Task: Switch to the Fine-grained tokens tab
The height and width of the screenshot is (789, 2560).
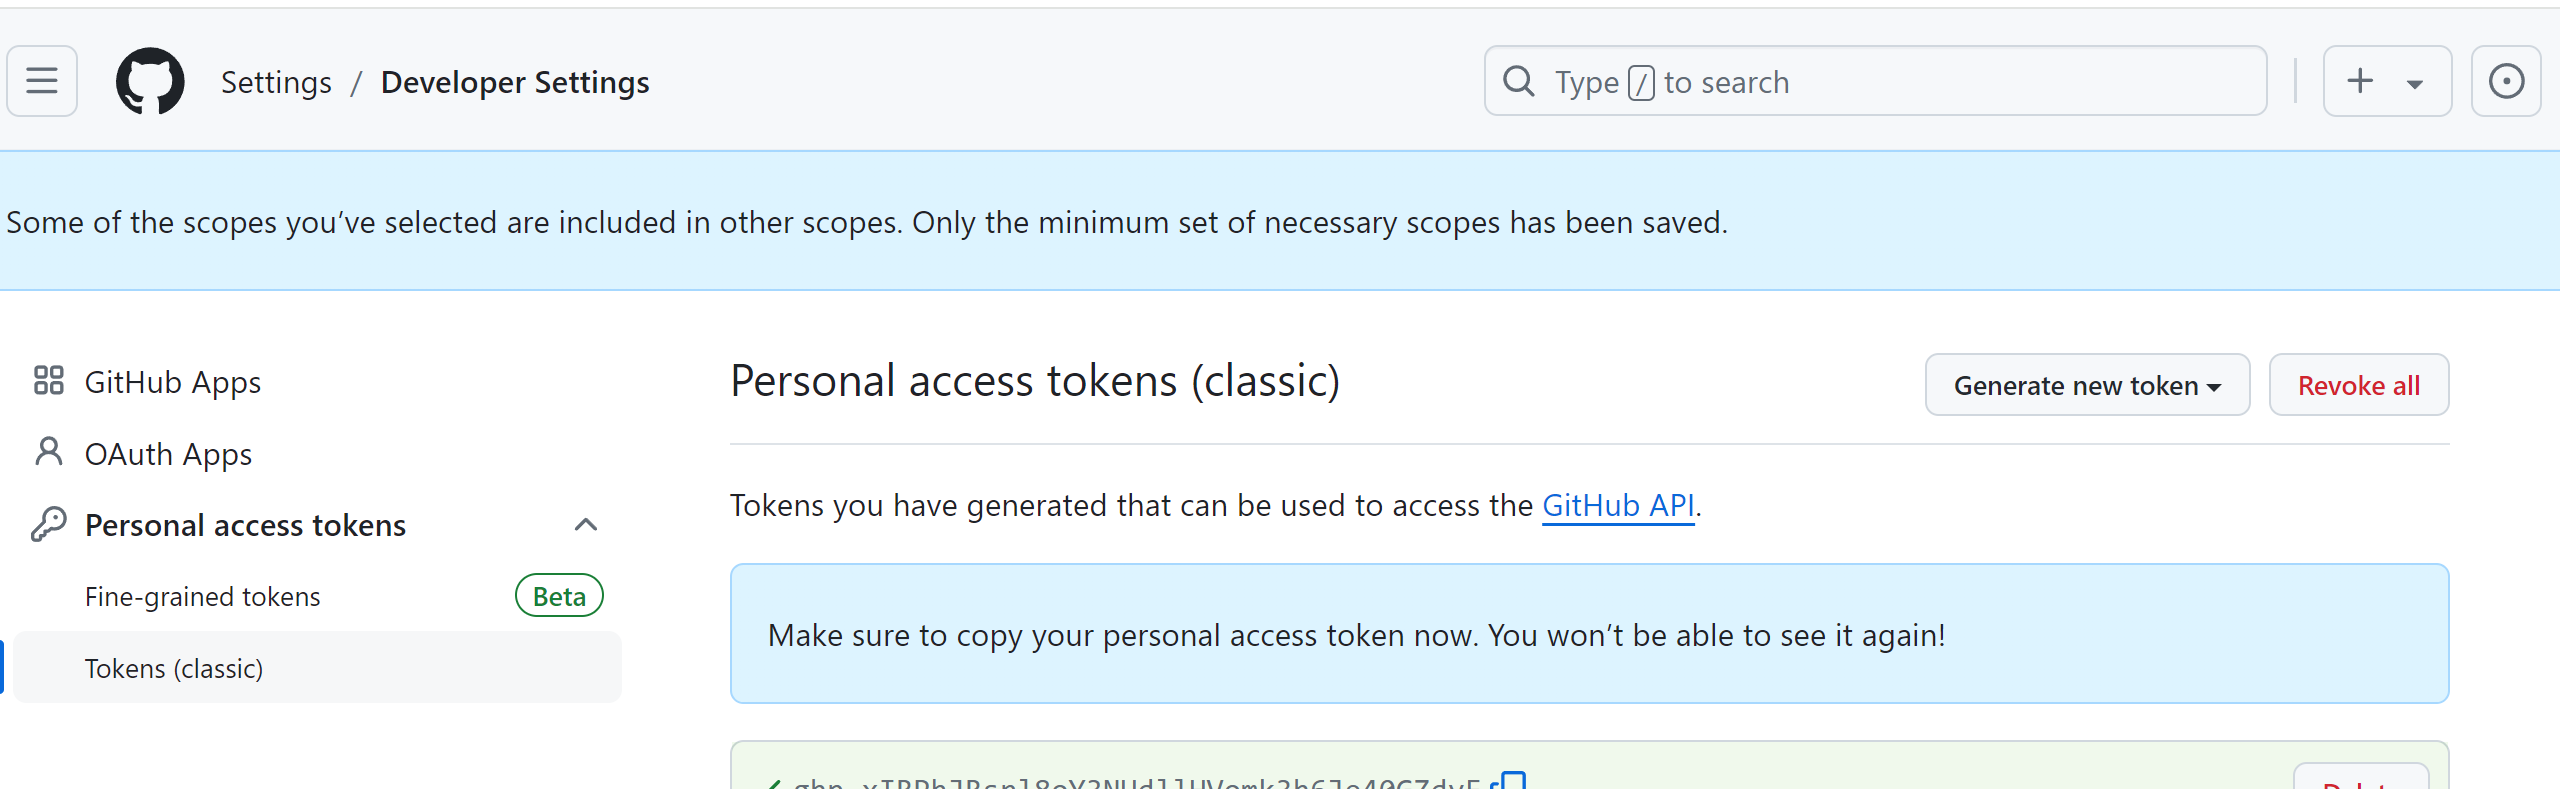Action: tap(202, 595)
